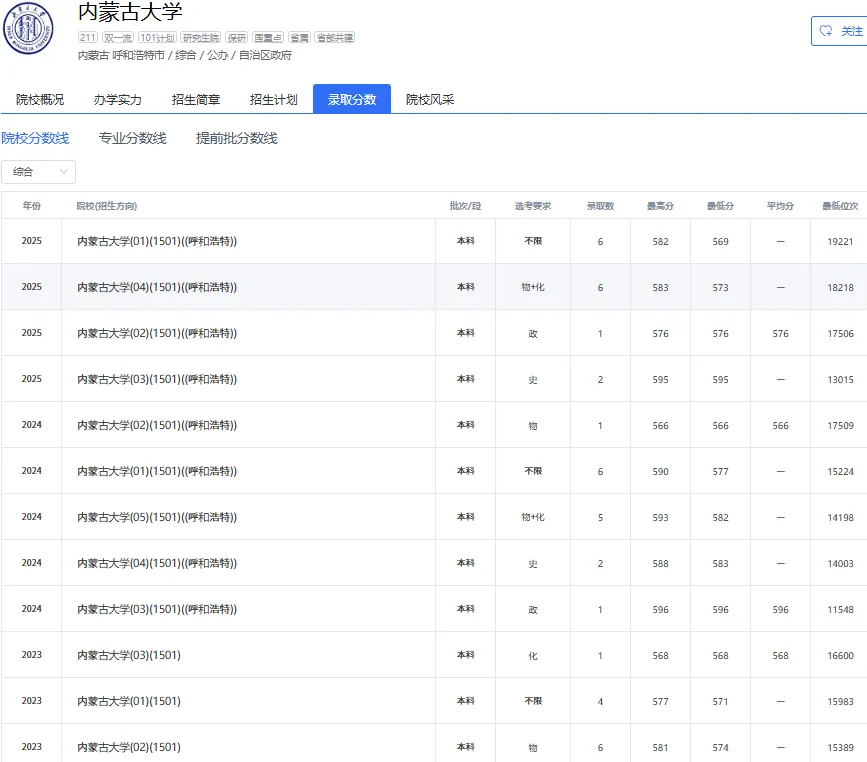Click the 年份 column header
867x762 pixels.
coord(32,206)
